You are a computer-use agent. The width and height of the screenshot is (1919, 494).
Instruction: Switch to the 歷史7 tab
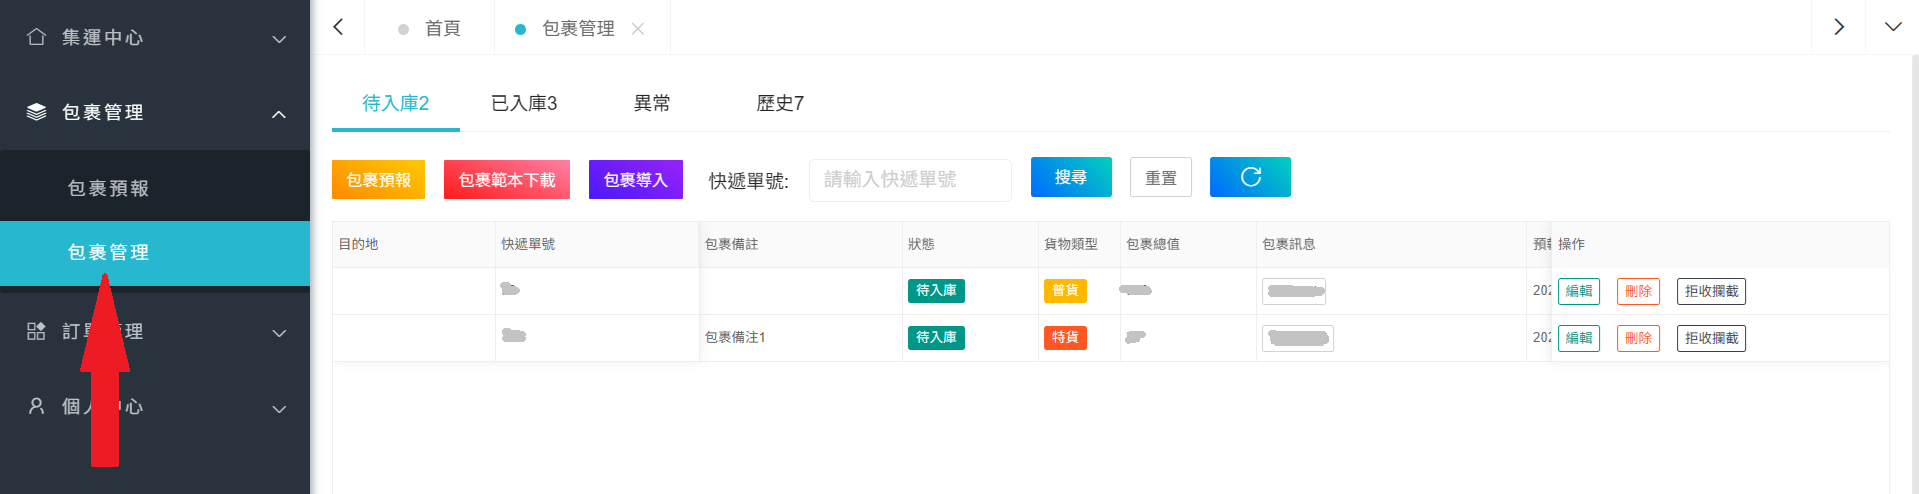780,103
